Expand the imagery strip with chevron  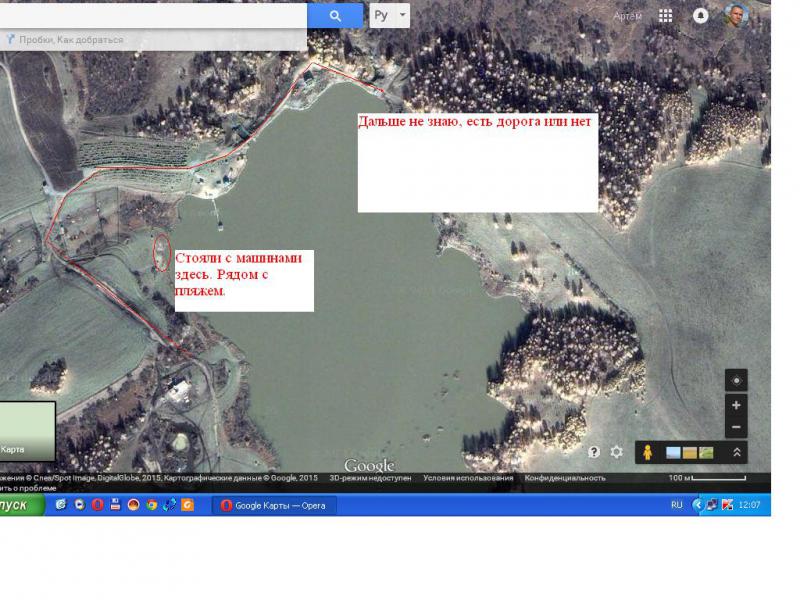737,452
